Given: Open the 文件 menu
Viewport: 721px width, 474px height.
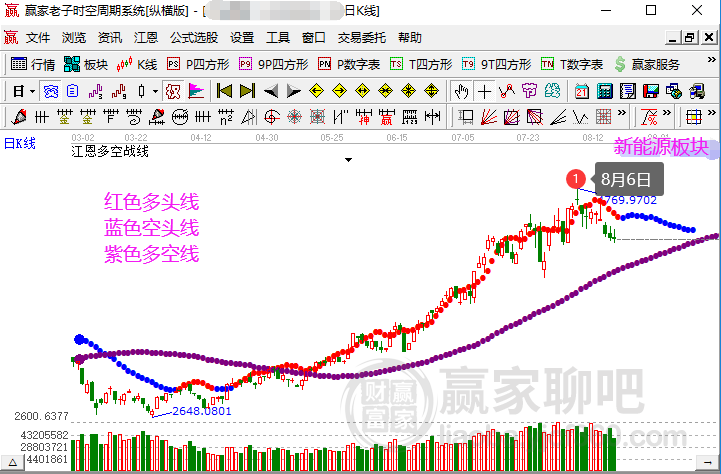Looking at the screenshot, I should tap(38, 38).
